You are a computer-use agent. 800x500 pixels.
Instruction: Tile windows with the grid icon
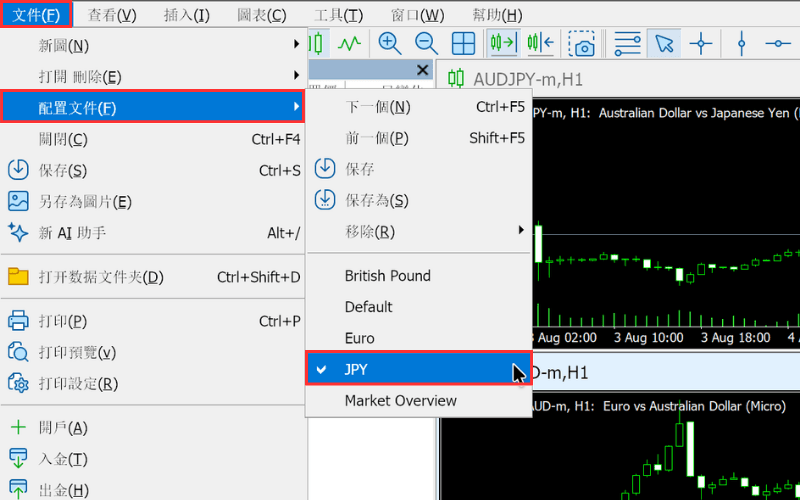463,43
